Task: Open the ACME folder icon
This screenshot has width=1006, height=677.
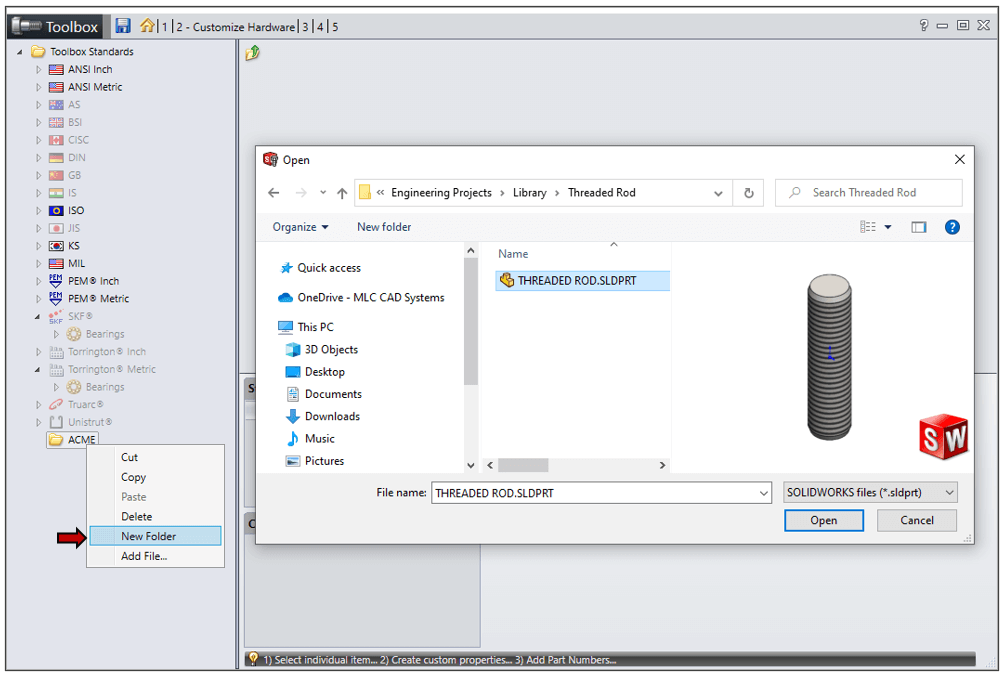Action: tap(54, 439)
